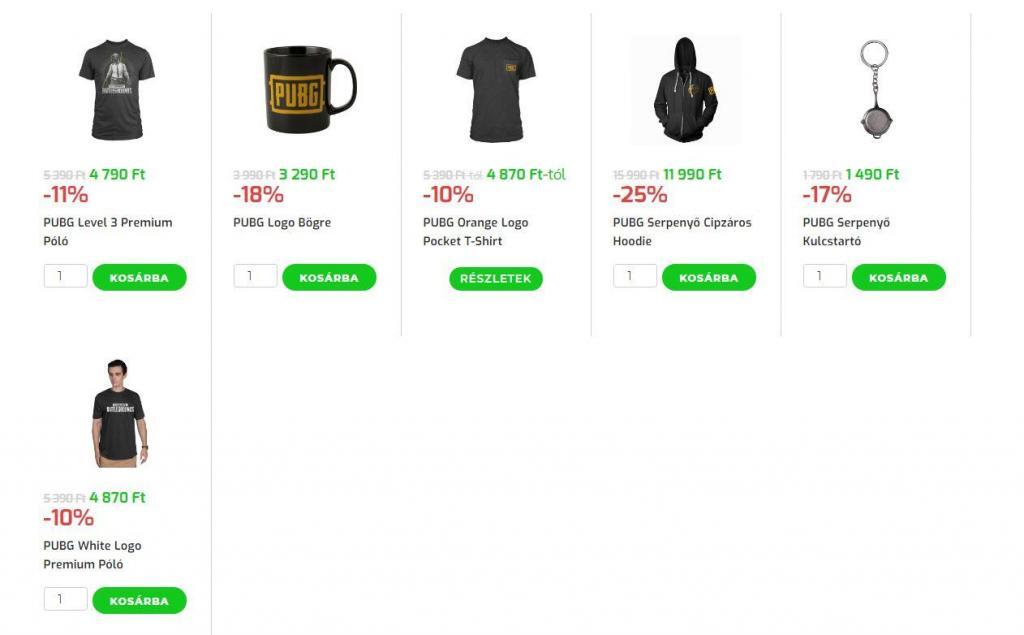Viewport: 1024px width, 635px height.
Task: Click the PUBG White Logo Premium Póló image
Action: [x=117, y=413]
